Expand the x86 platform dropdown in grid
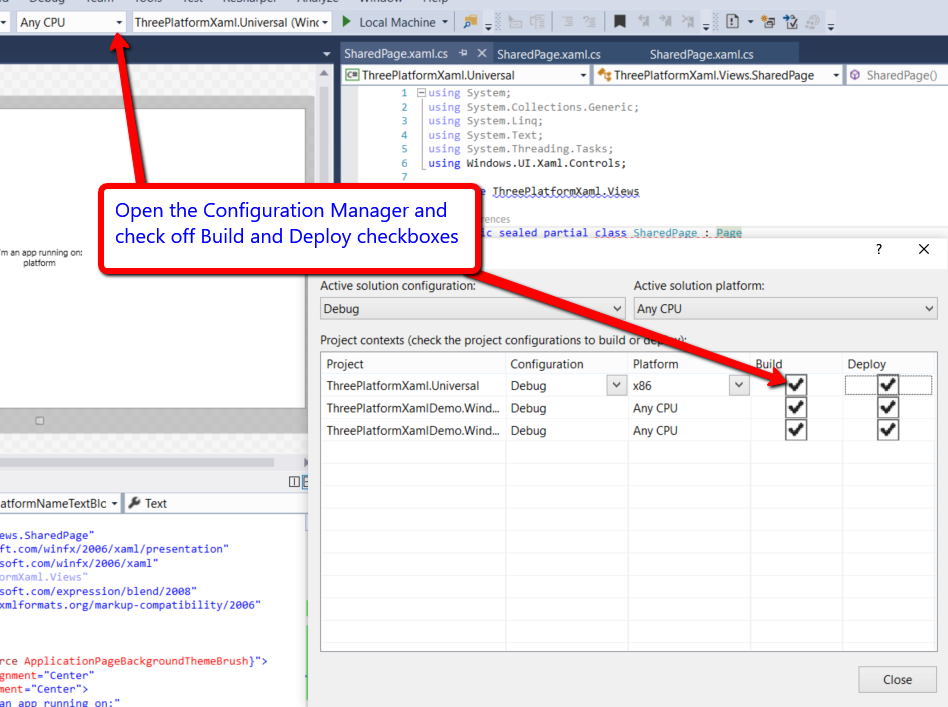948x707 pixels. tap(739, 385)
